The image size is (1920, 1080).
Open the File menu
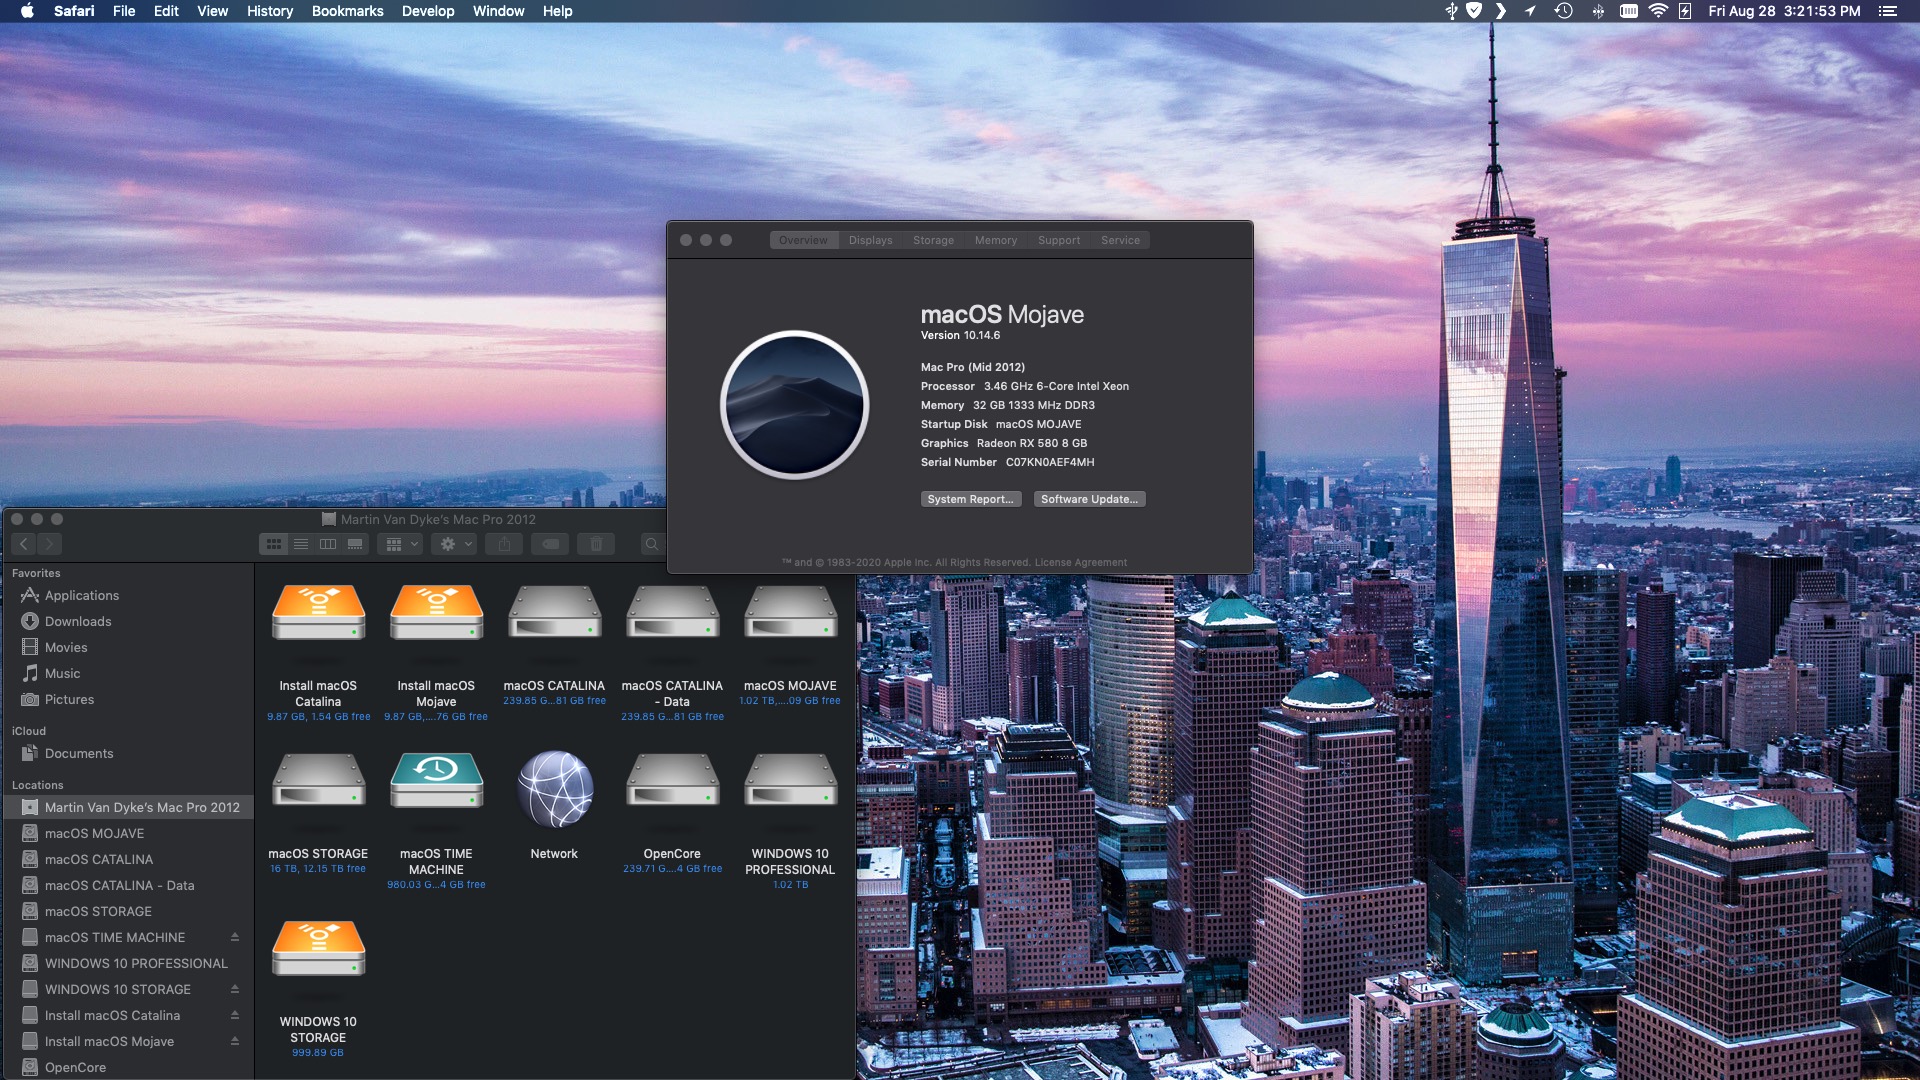tap(124, 11)
